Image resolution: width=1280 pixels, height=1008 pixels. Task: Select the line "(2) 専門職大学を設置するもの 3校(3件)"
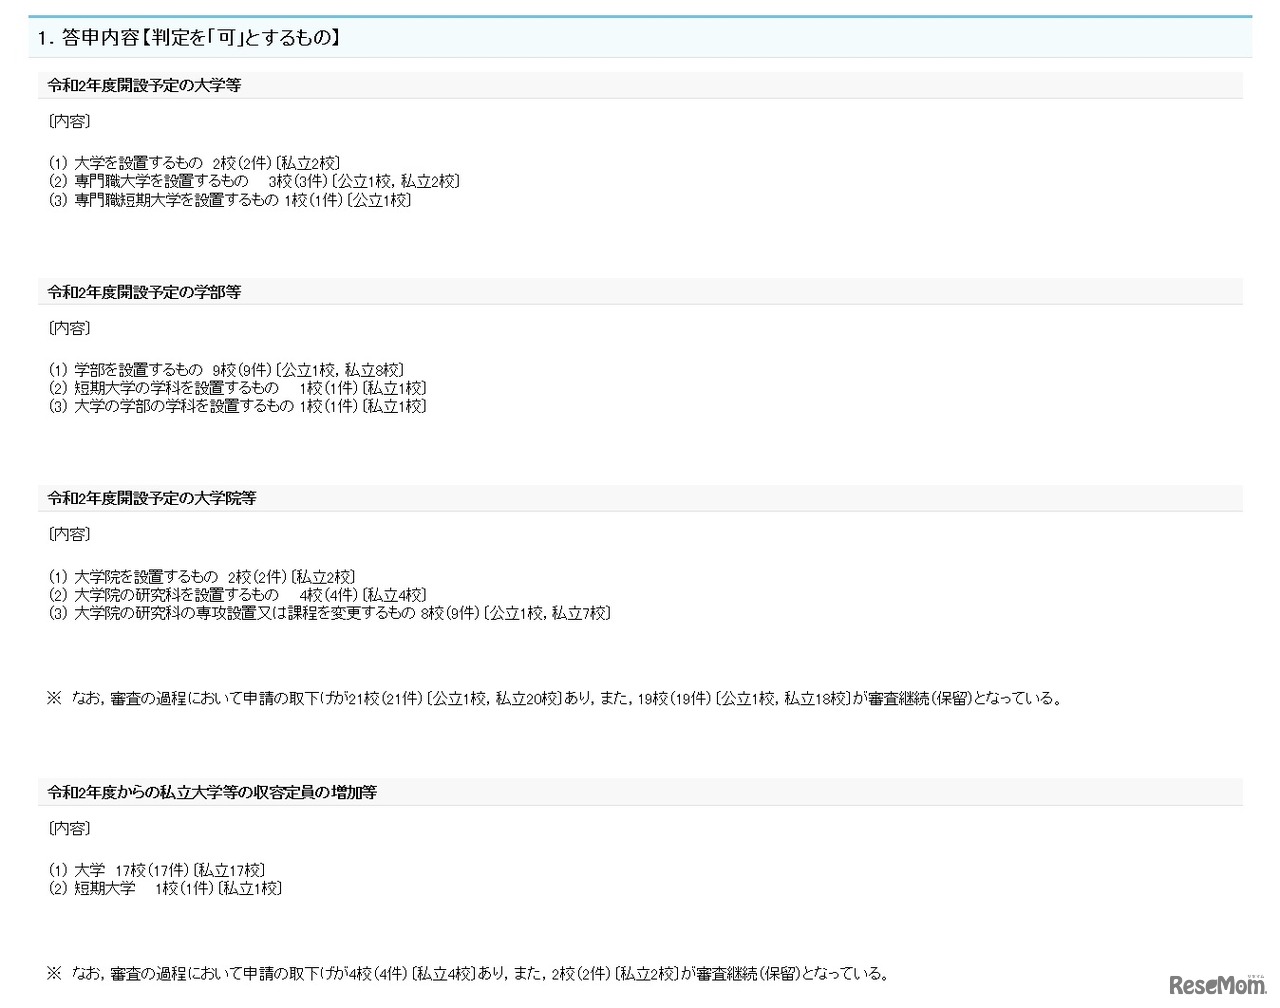pyautogui.click(x=254, y=181)
